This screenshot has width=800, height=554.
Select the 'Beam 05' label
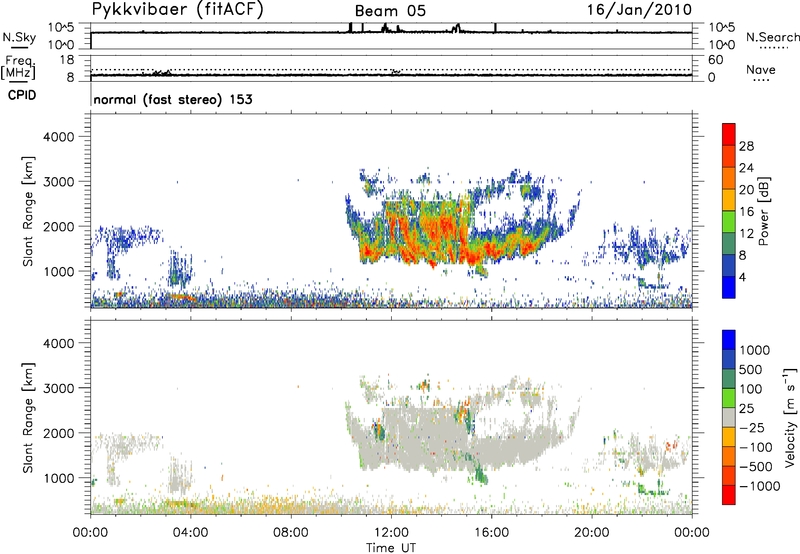(390, 11)
